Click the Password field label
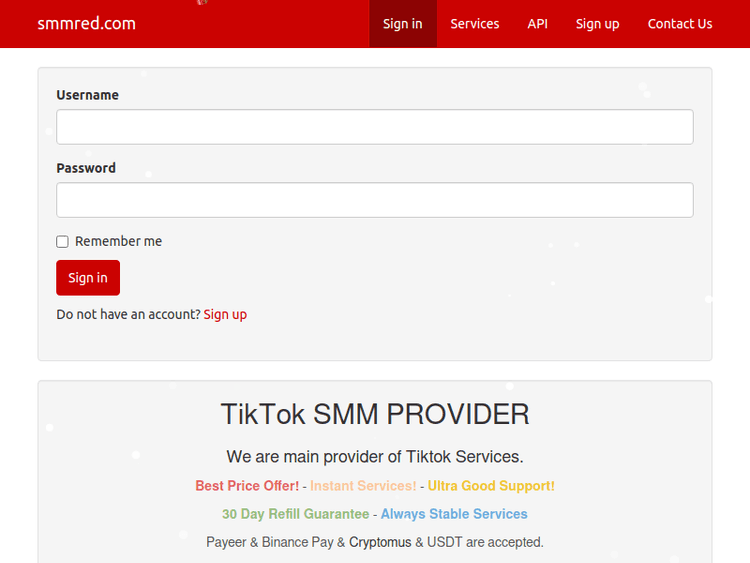The image size is (750, 563). (86, 168)
